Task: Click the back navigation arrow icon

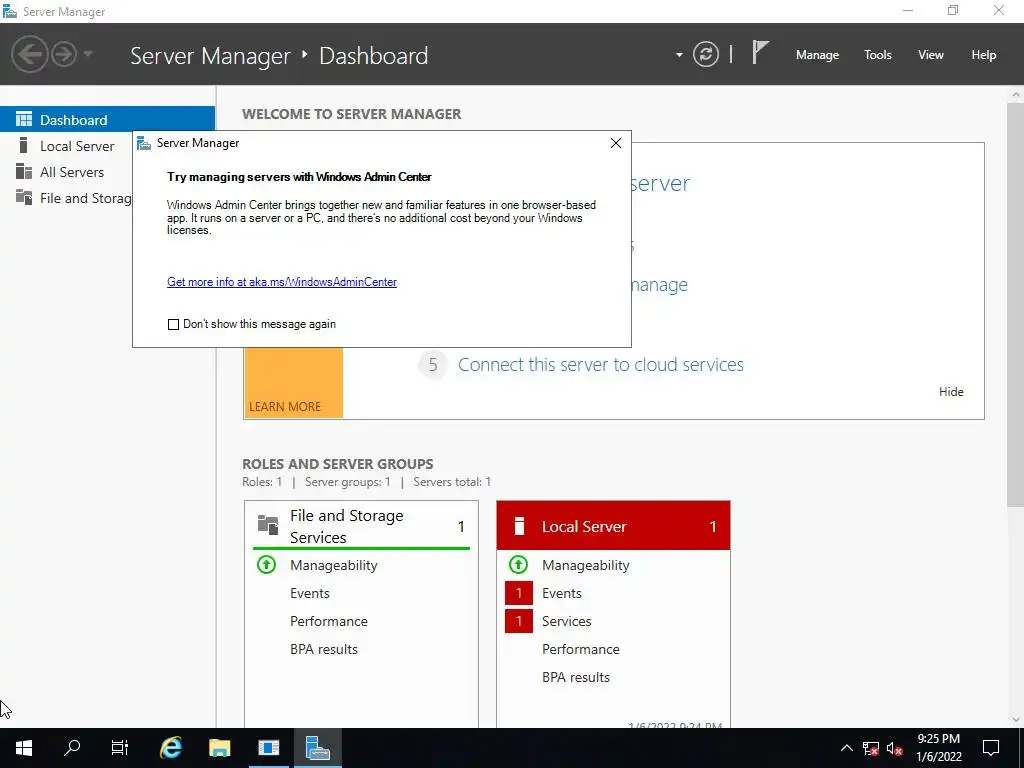Action: pyautogui.click(x=29, y=54)
